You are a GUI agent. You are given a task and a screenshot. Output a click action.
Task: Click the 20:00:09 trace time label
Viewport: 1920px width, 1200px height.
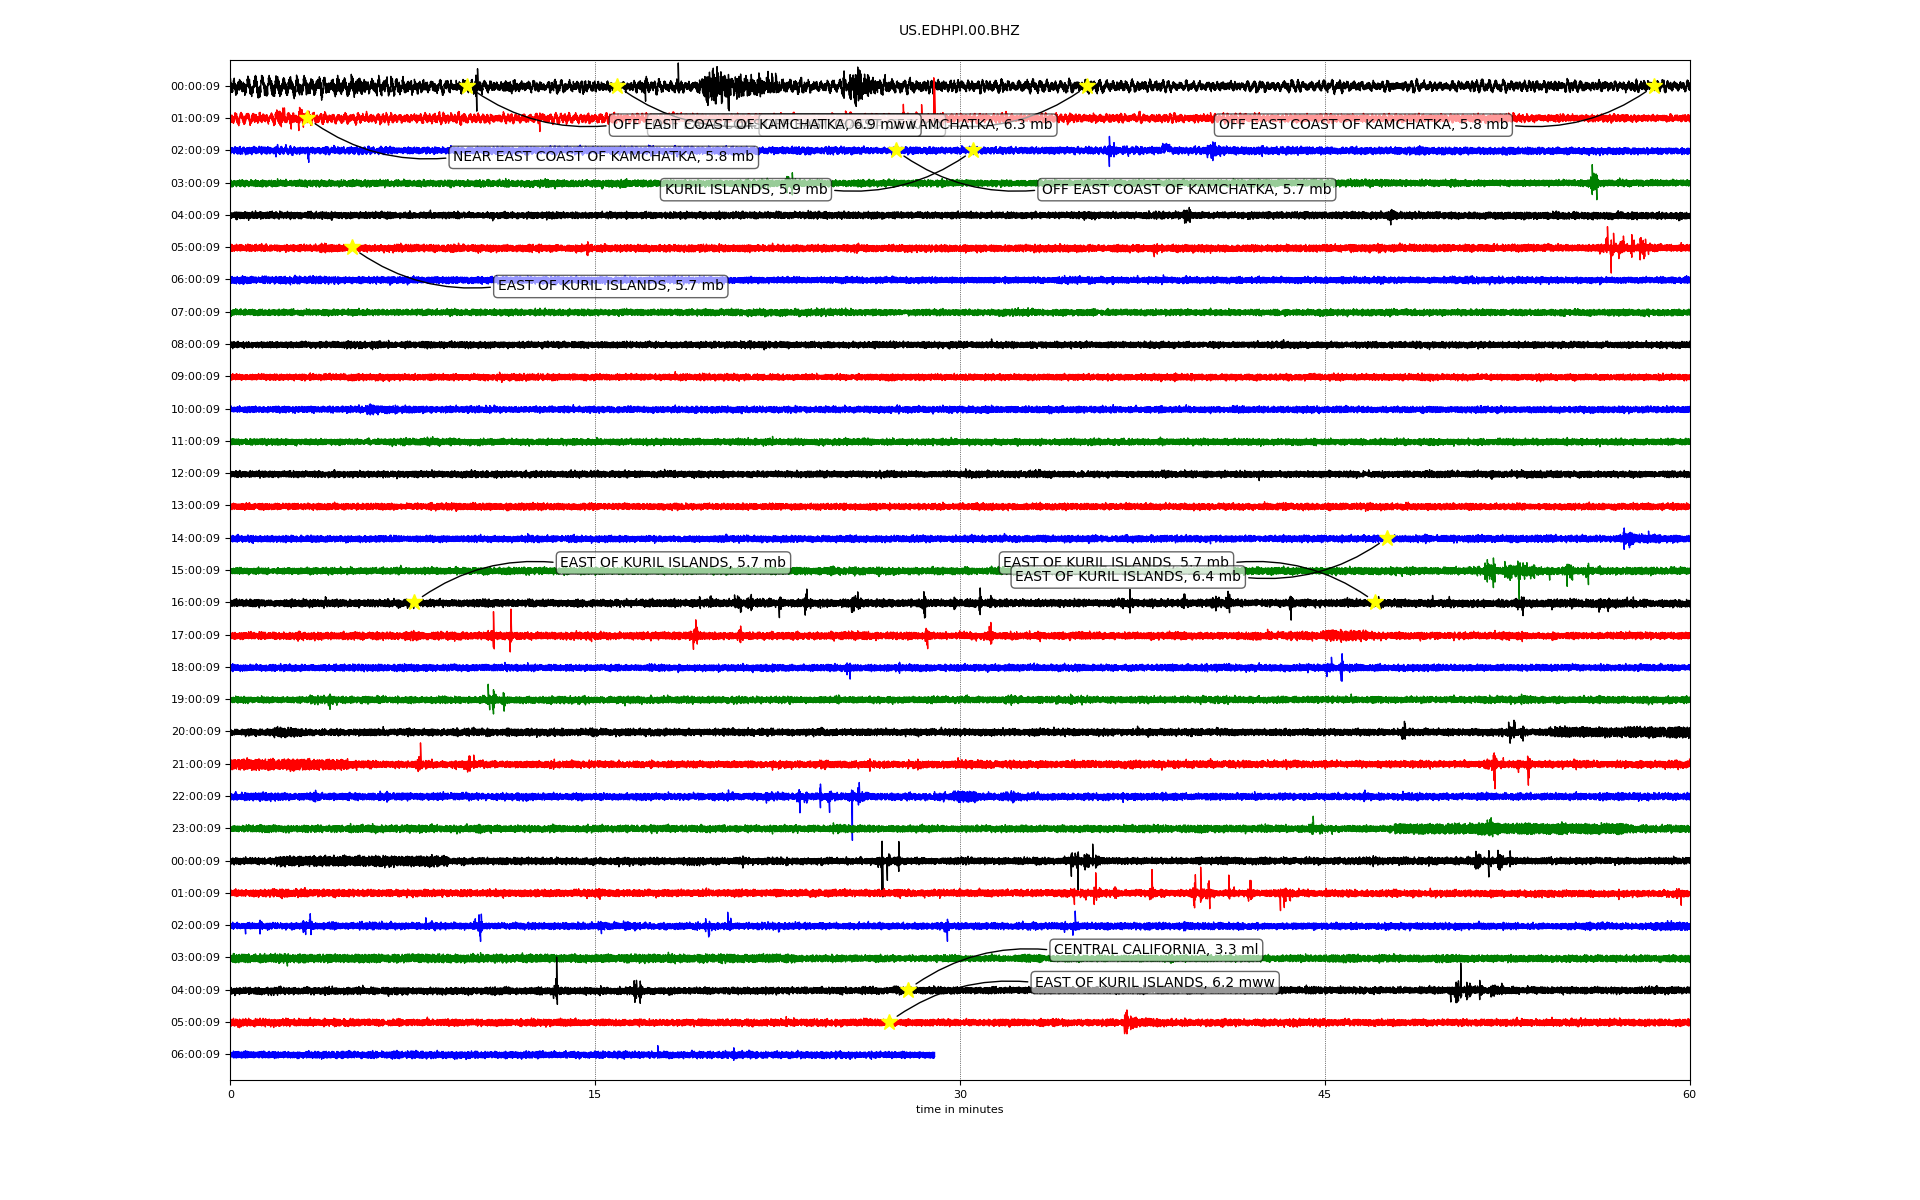click(195, 732)
